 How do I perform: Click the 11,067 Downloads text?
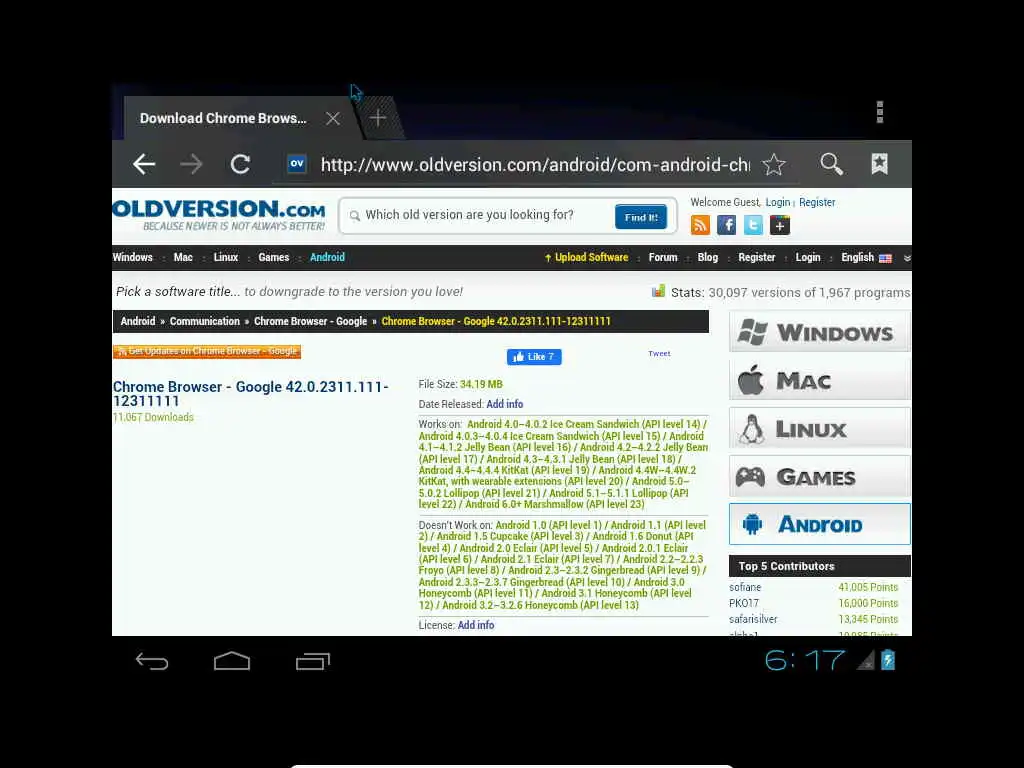(x=153, y=417)
